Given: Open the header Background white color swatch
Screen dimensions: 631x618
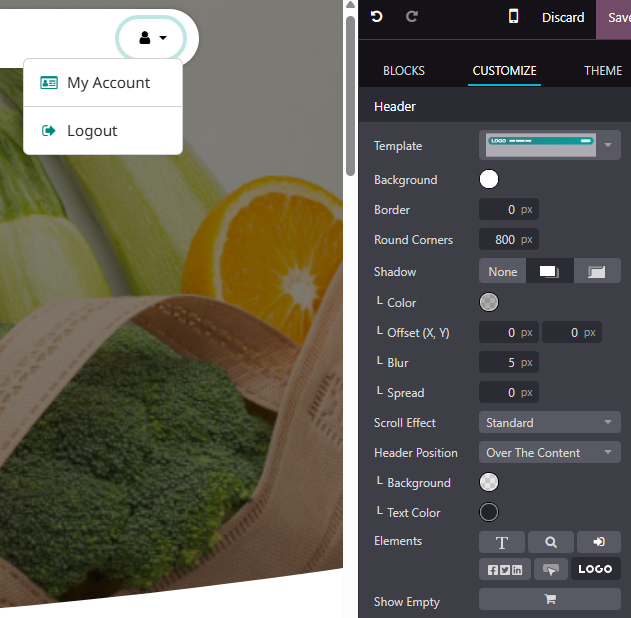Looking at the screenshot, I should pos(489,179).
